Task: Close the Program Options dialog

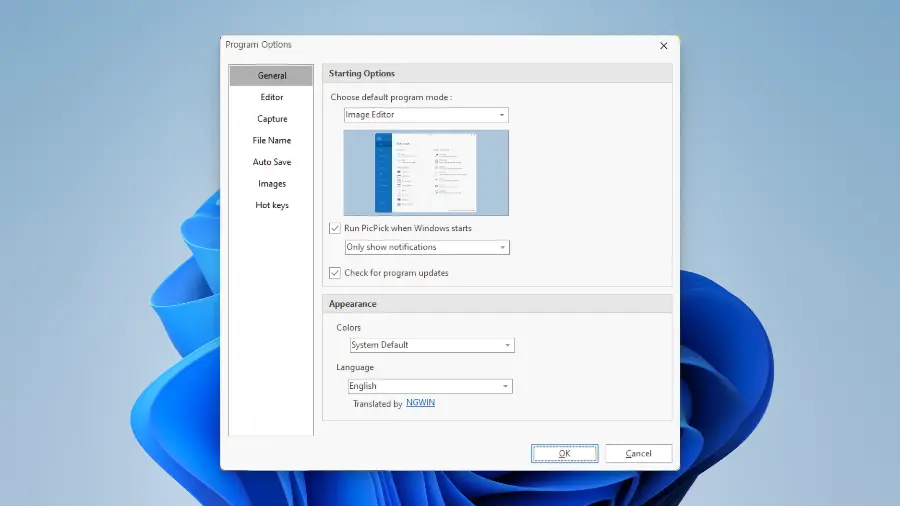Action: (663, 46)
